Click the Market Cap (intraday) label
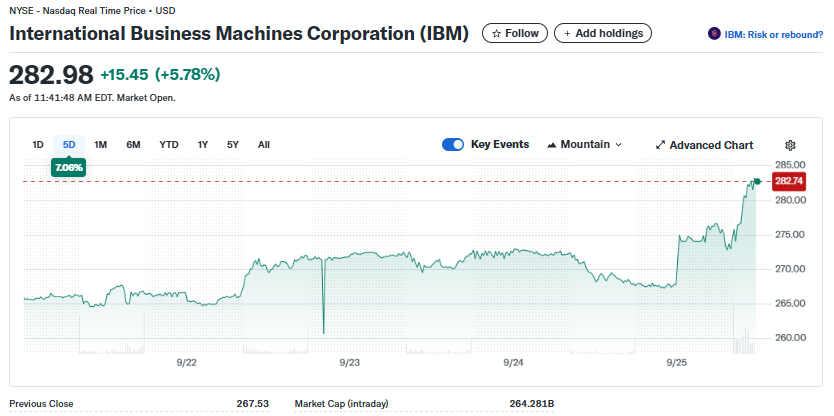Screen dimensions: 834x416 click(x=341, y=404)
